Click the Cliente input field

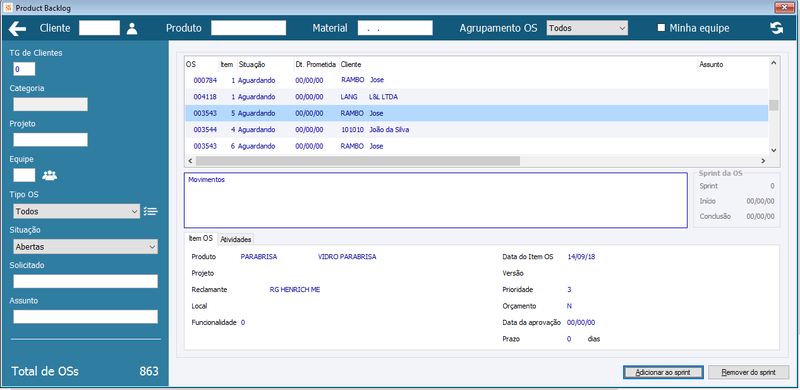coord(99,28)
